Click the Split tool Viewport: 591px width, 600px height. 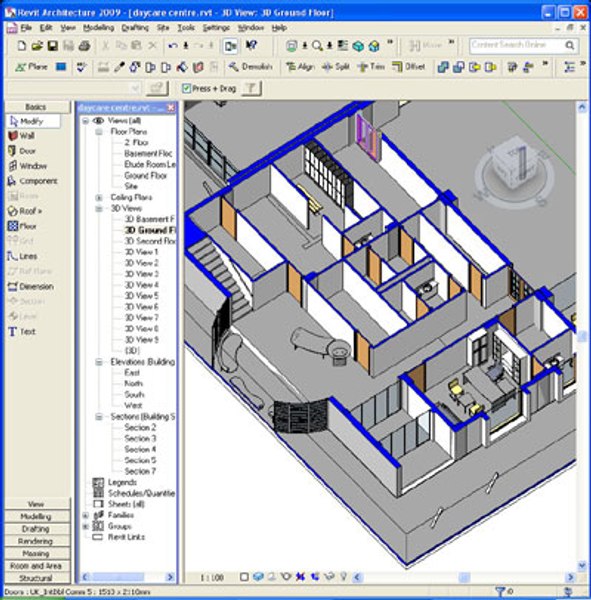click(336, 67)
